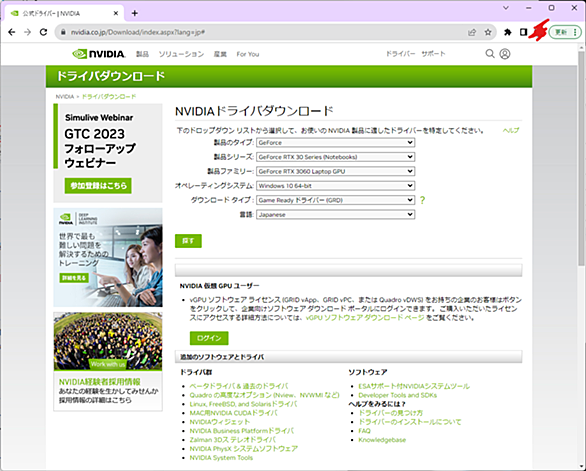Open the browser side panel icon
Viewport: 586px width, 471px height.
[523, 32]
